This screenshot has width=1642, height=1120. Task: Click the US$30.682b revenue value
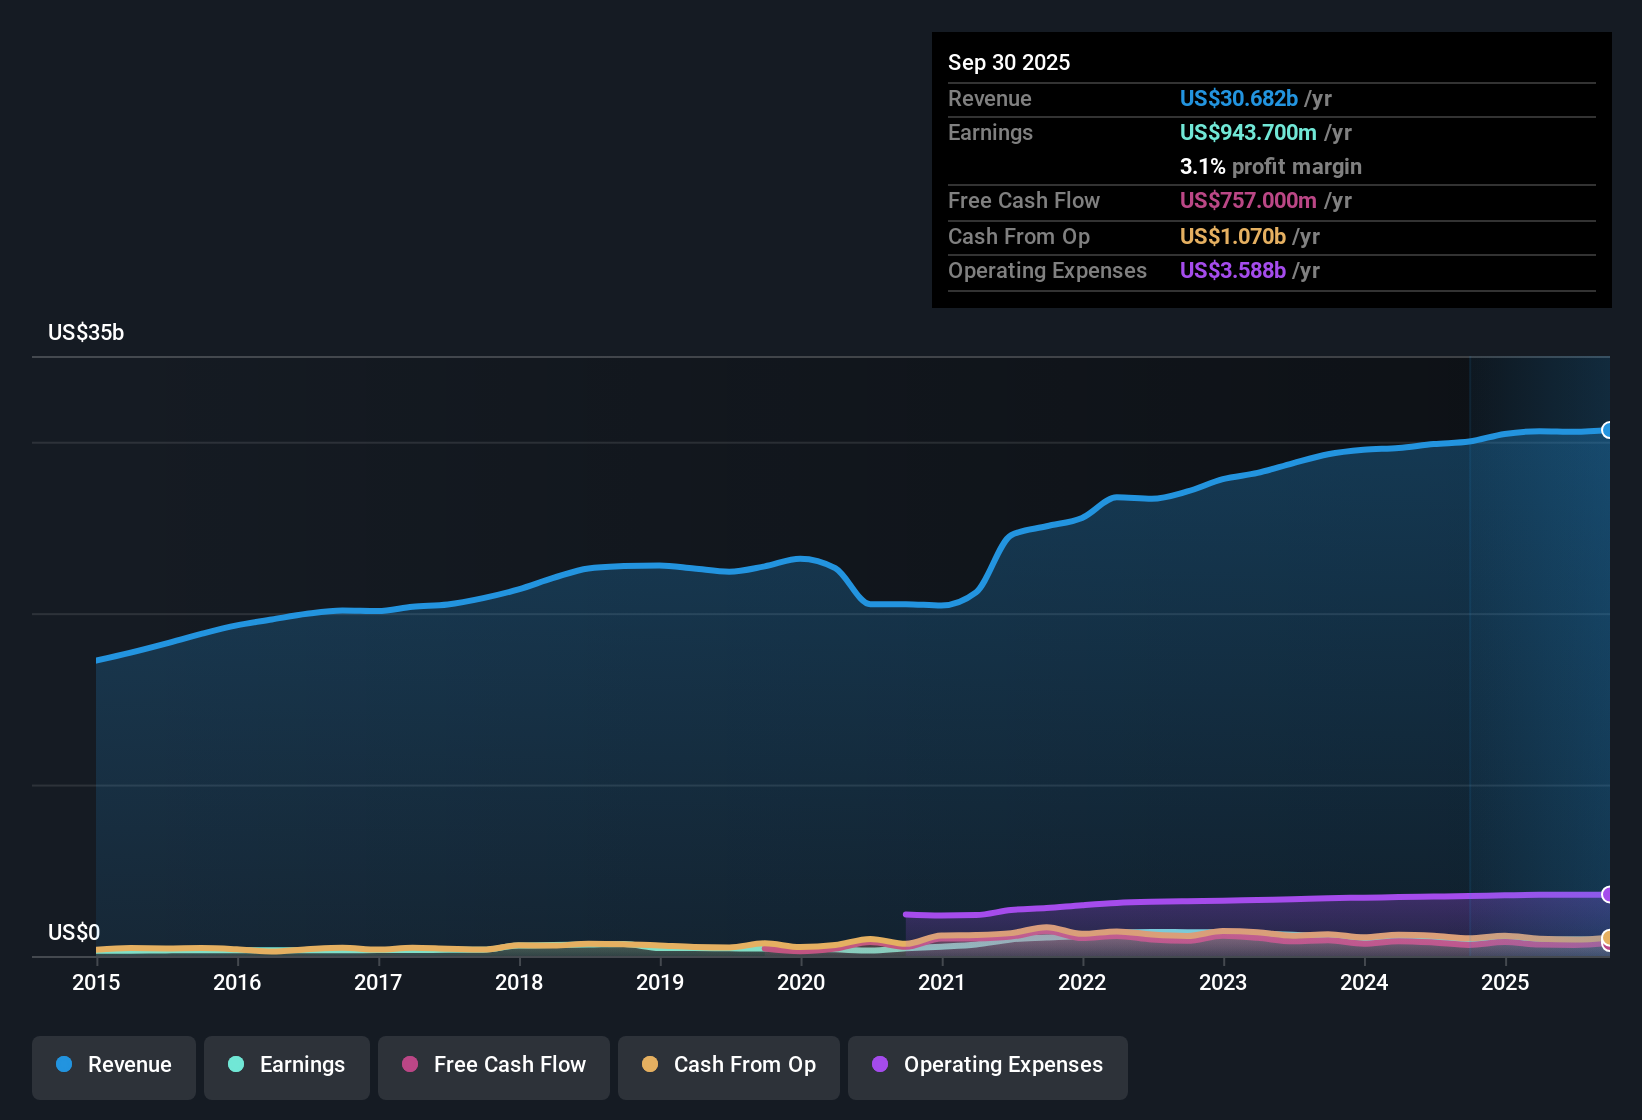tap(1238, 98)
